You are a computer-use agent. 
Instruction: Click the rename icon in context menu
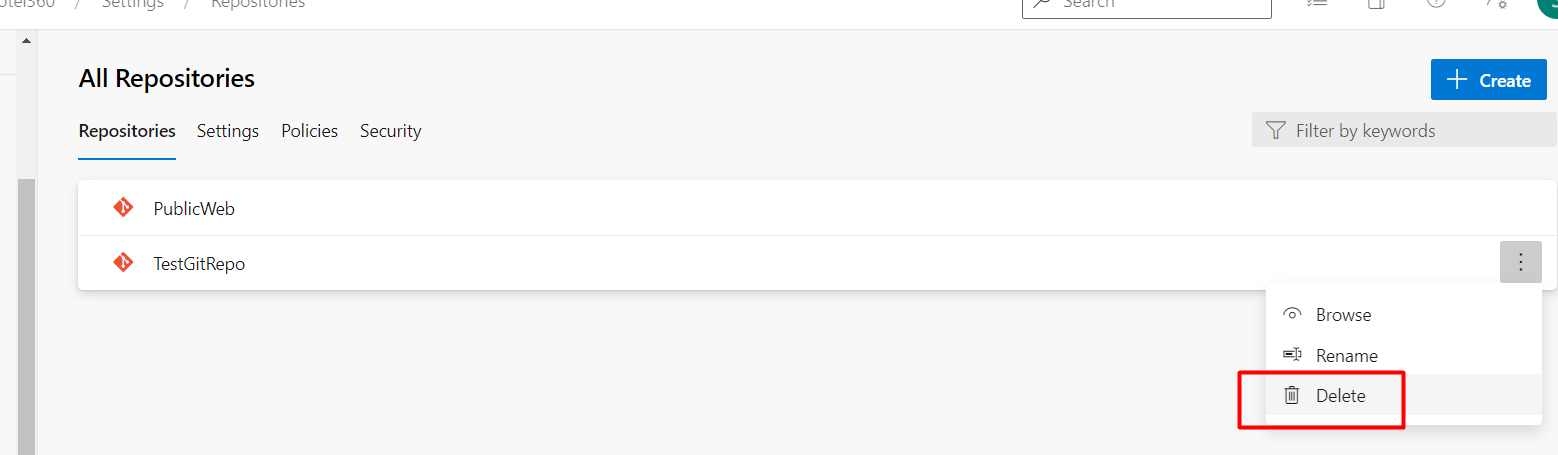[1292, 355]
